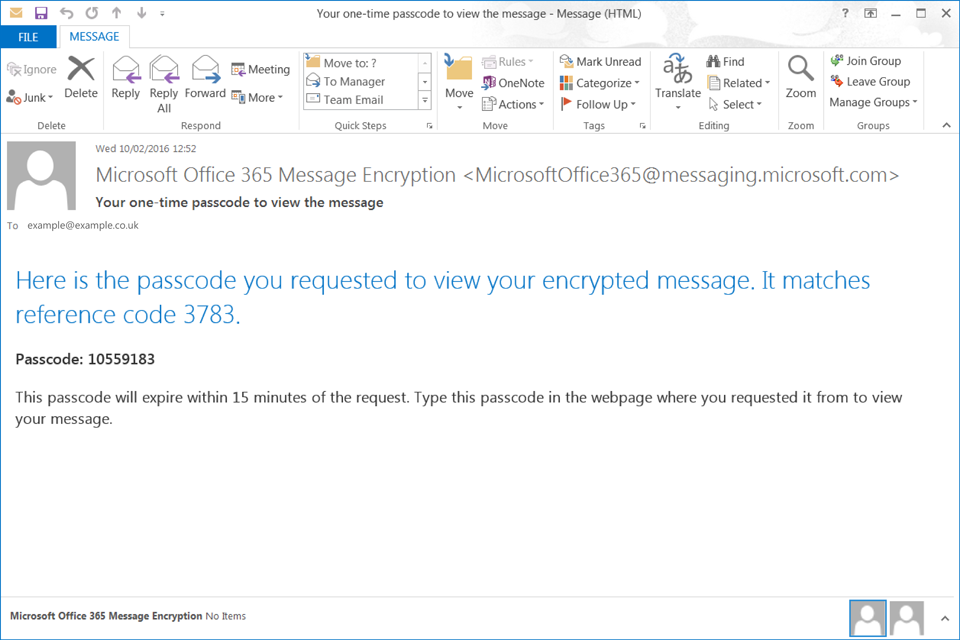The width and height of the screenshot is (960, 640).
Task: Choose the To Manager quick step
Action: click(354, 82)
